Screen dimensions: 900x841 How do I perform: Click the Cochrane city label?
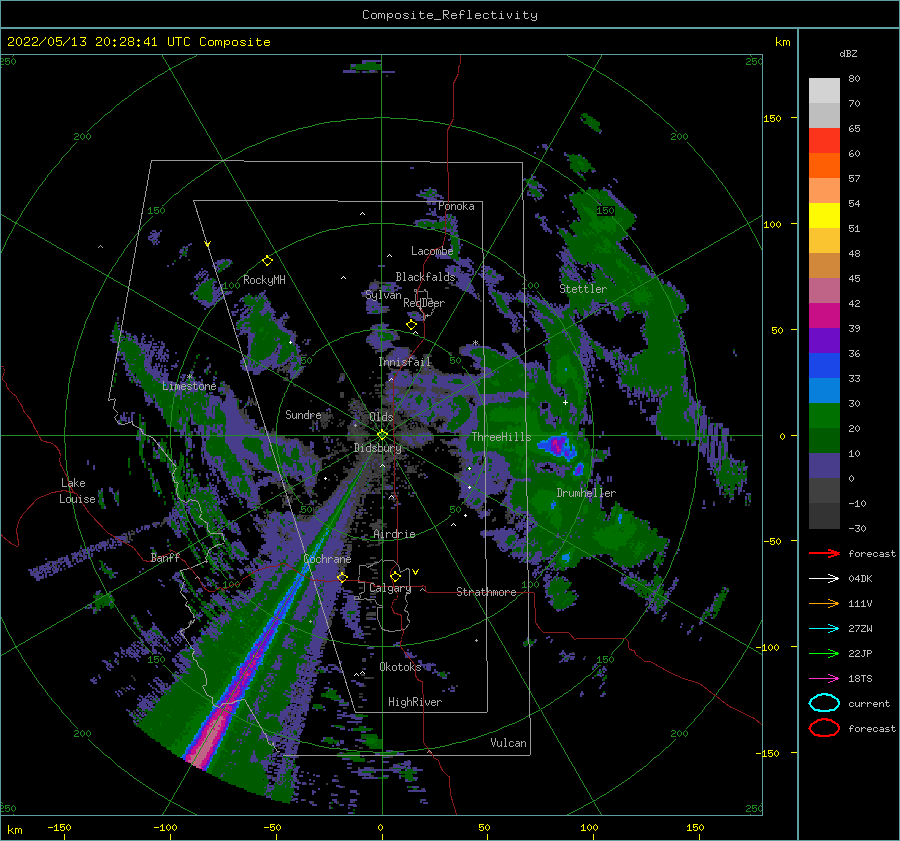click(327, 559)
